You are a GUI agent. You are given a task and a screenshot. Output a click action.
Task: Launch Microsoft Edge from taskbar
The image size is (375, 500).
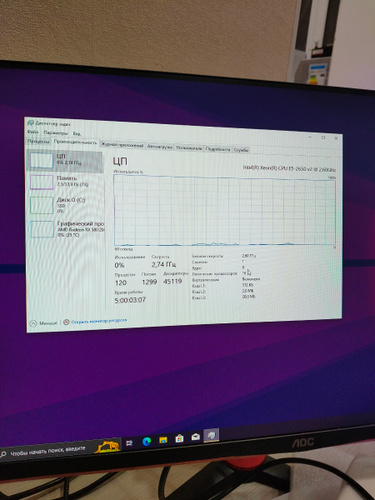(146, 441)
